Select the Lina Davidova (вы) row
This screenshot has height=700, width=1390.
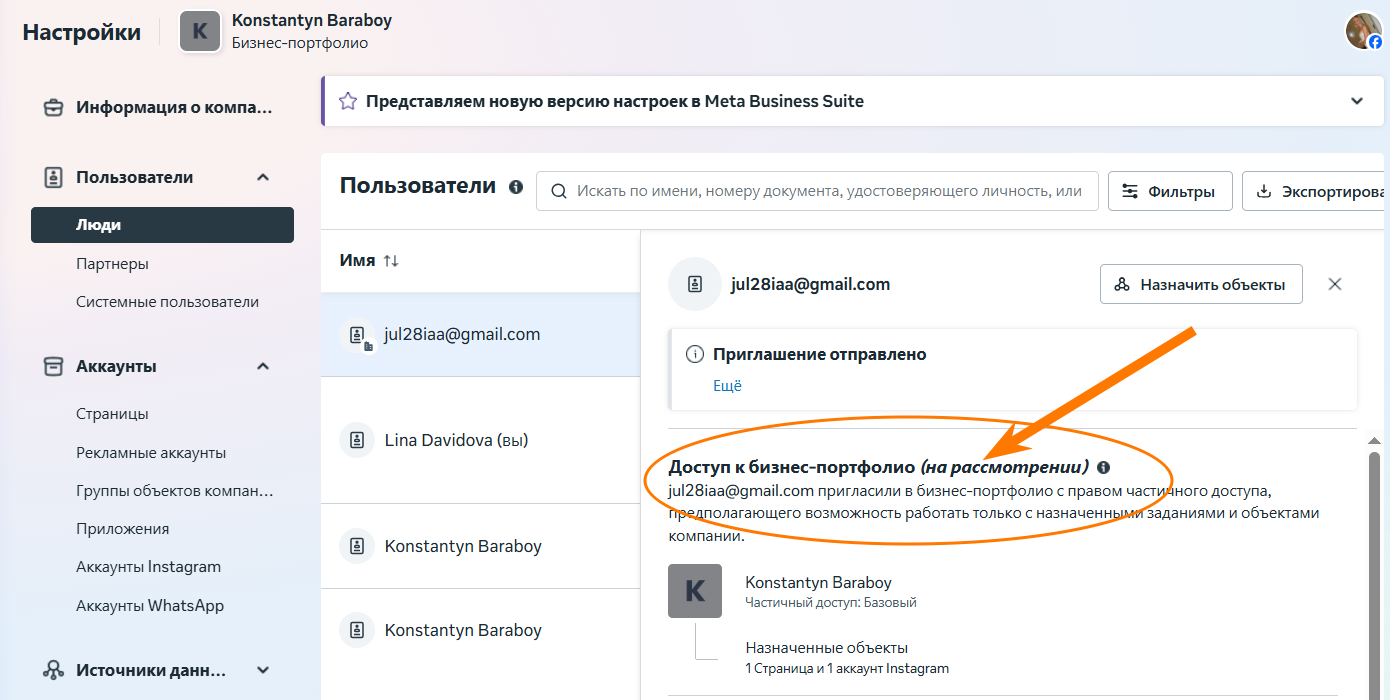(480, 440)
